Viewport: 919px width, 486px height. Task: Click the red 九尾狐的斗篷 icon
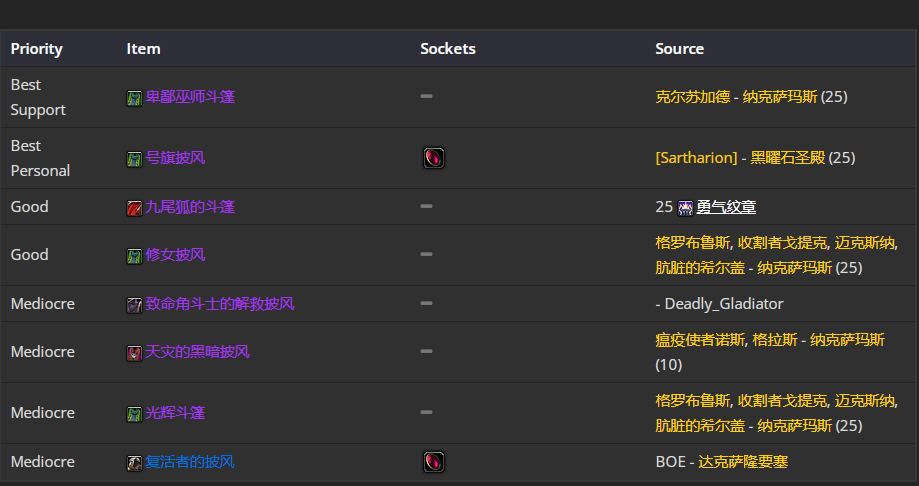click(x=134, y=208)
